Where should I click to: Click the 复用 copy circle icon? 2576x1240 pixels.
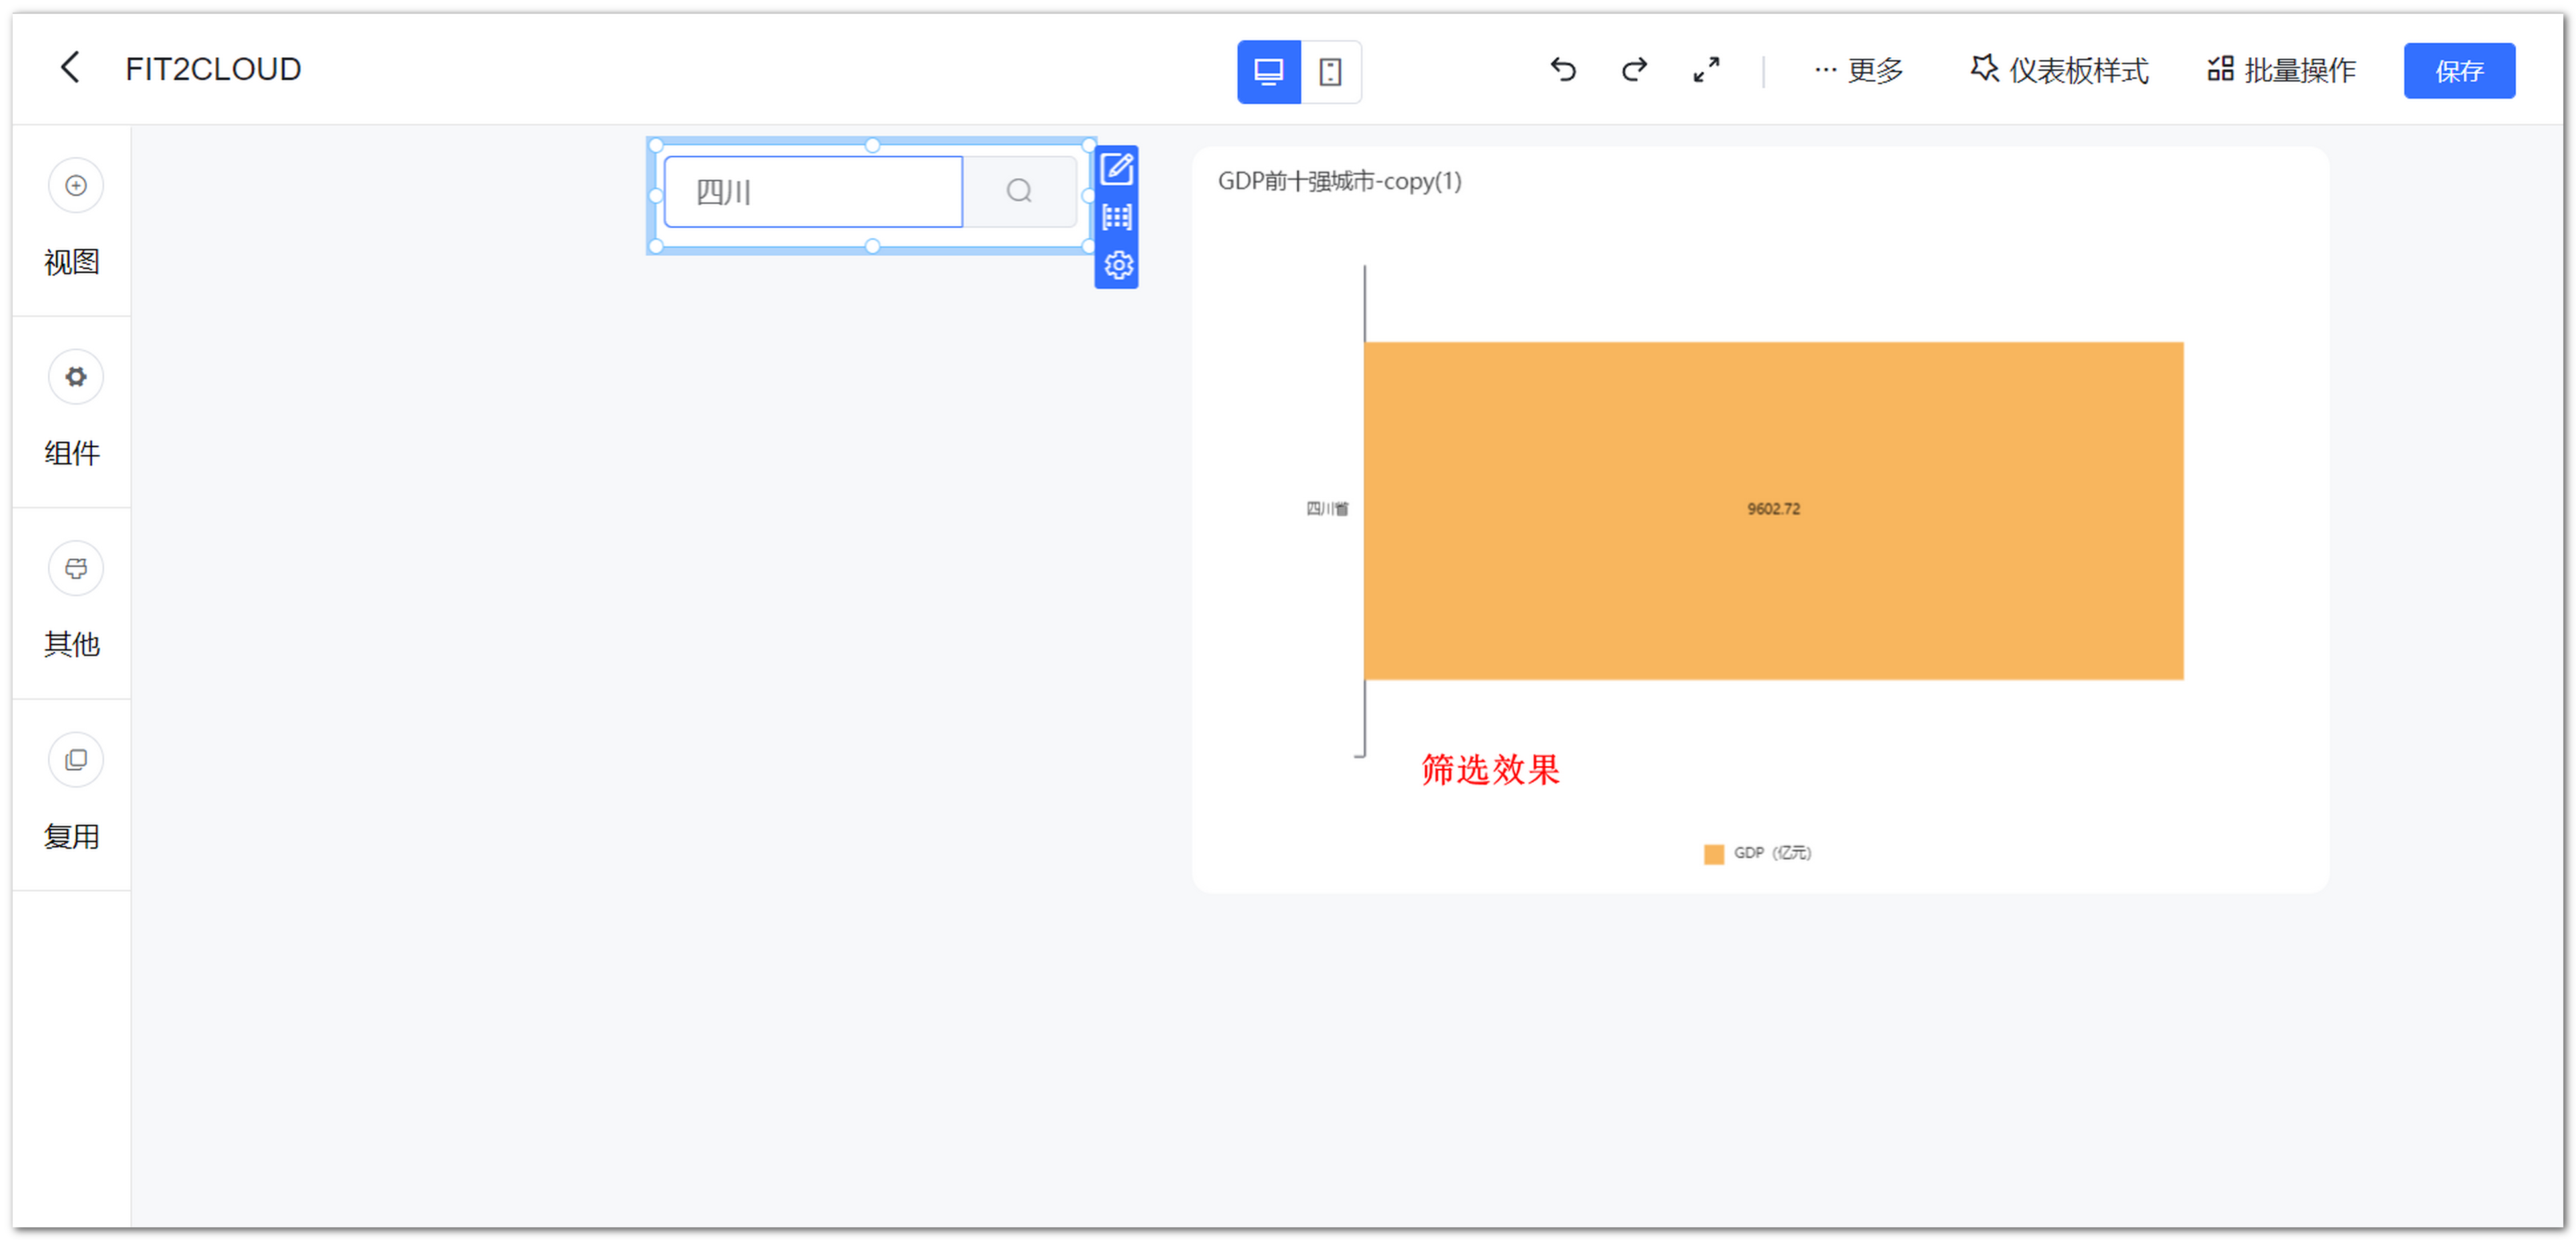[76, 760]
